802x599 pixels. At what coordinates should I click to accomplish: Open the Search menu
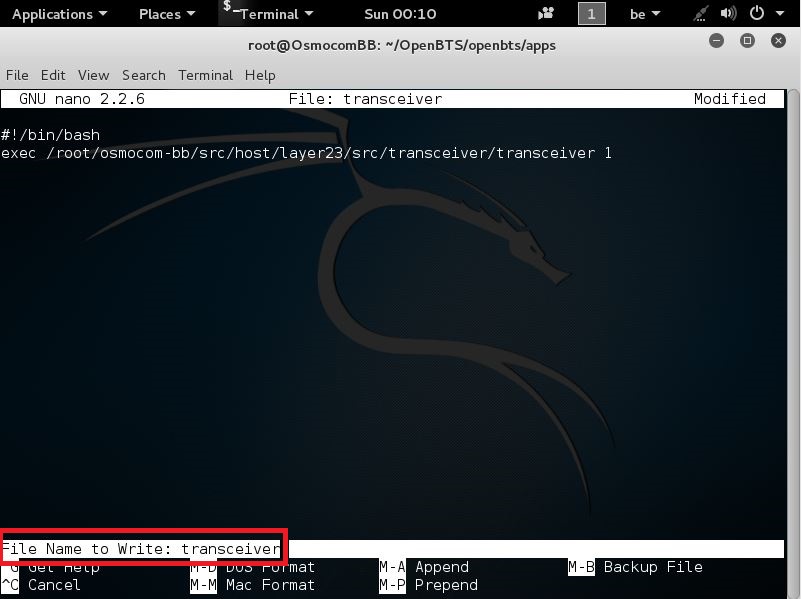point(144,75)
